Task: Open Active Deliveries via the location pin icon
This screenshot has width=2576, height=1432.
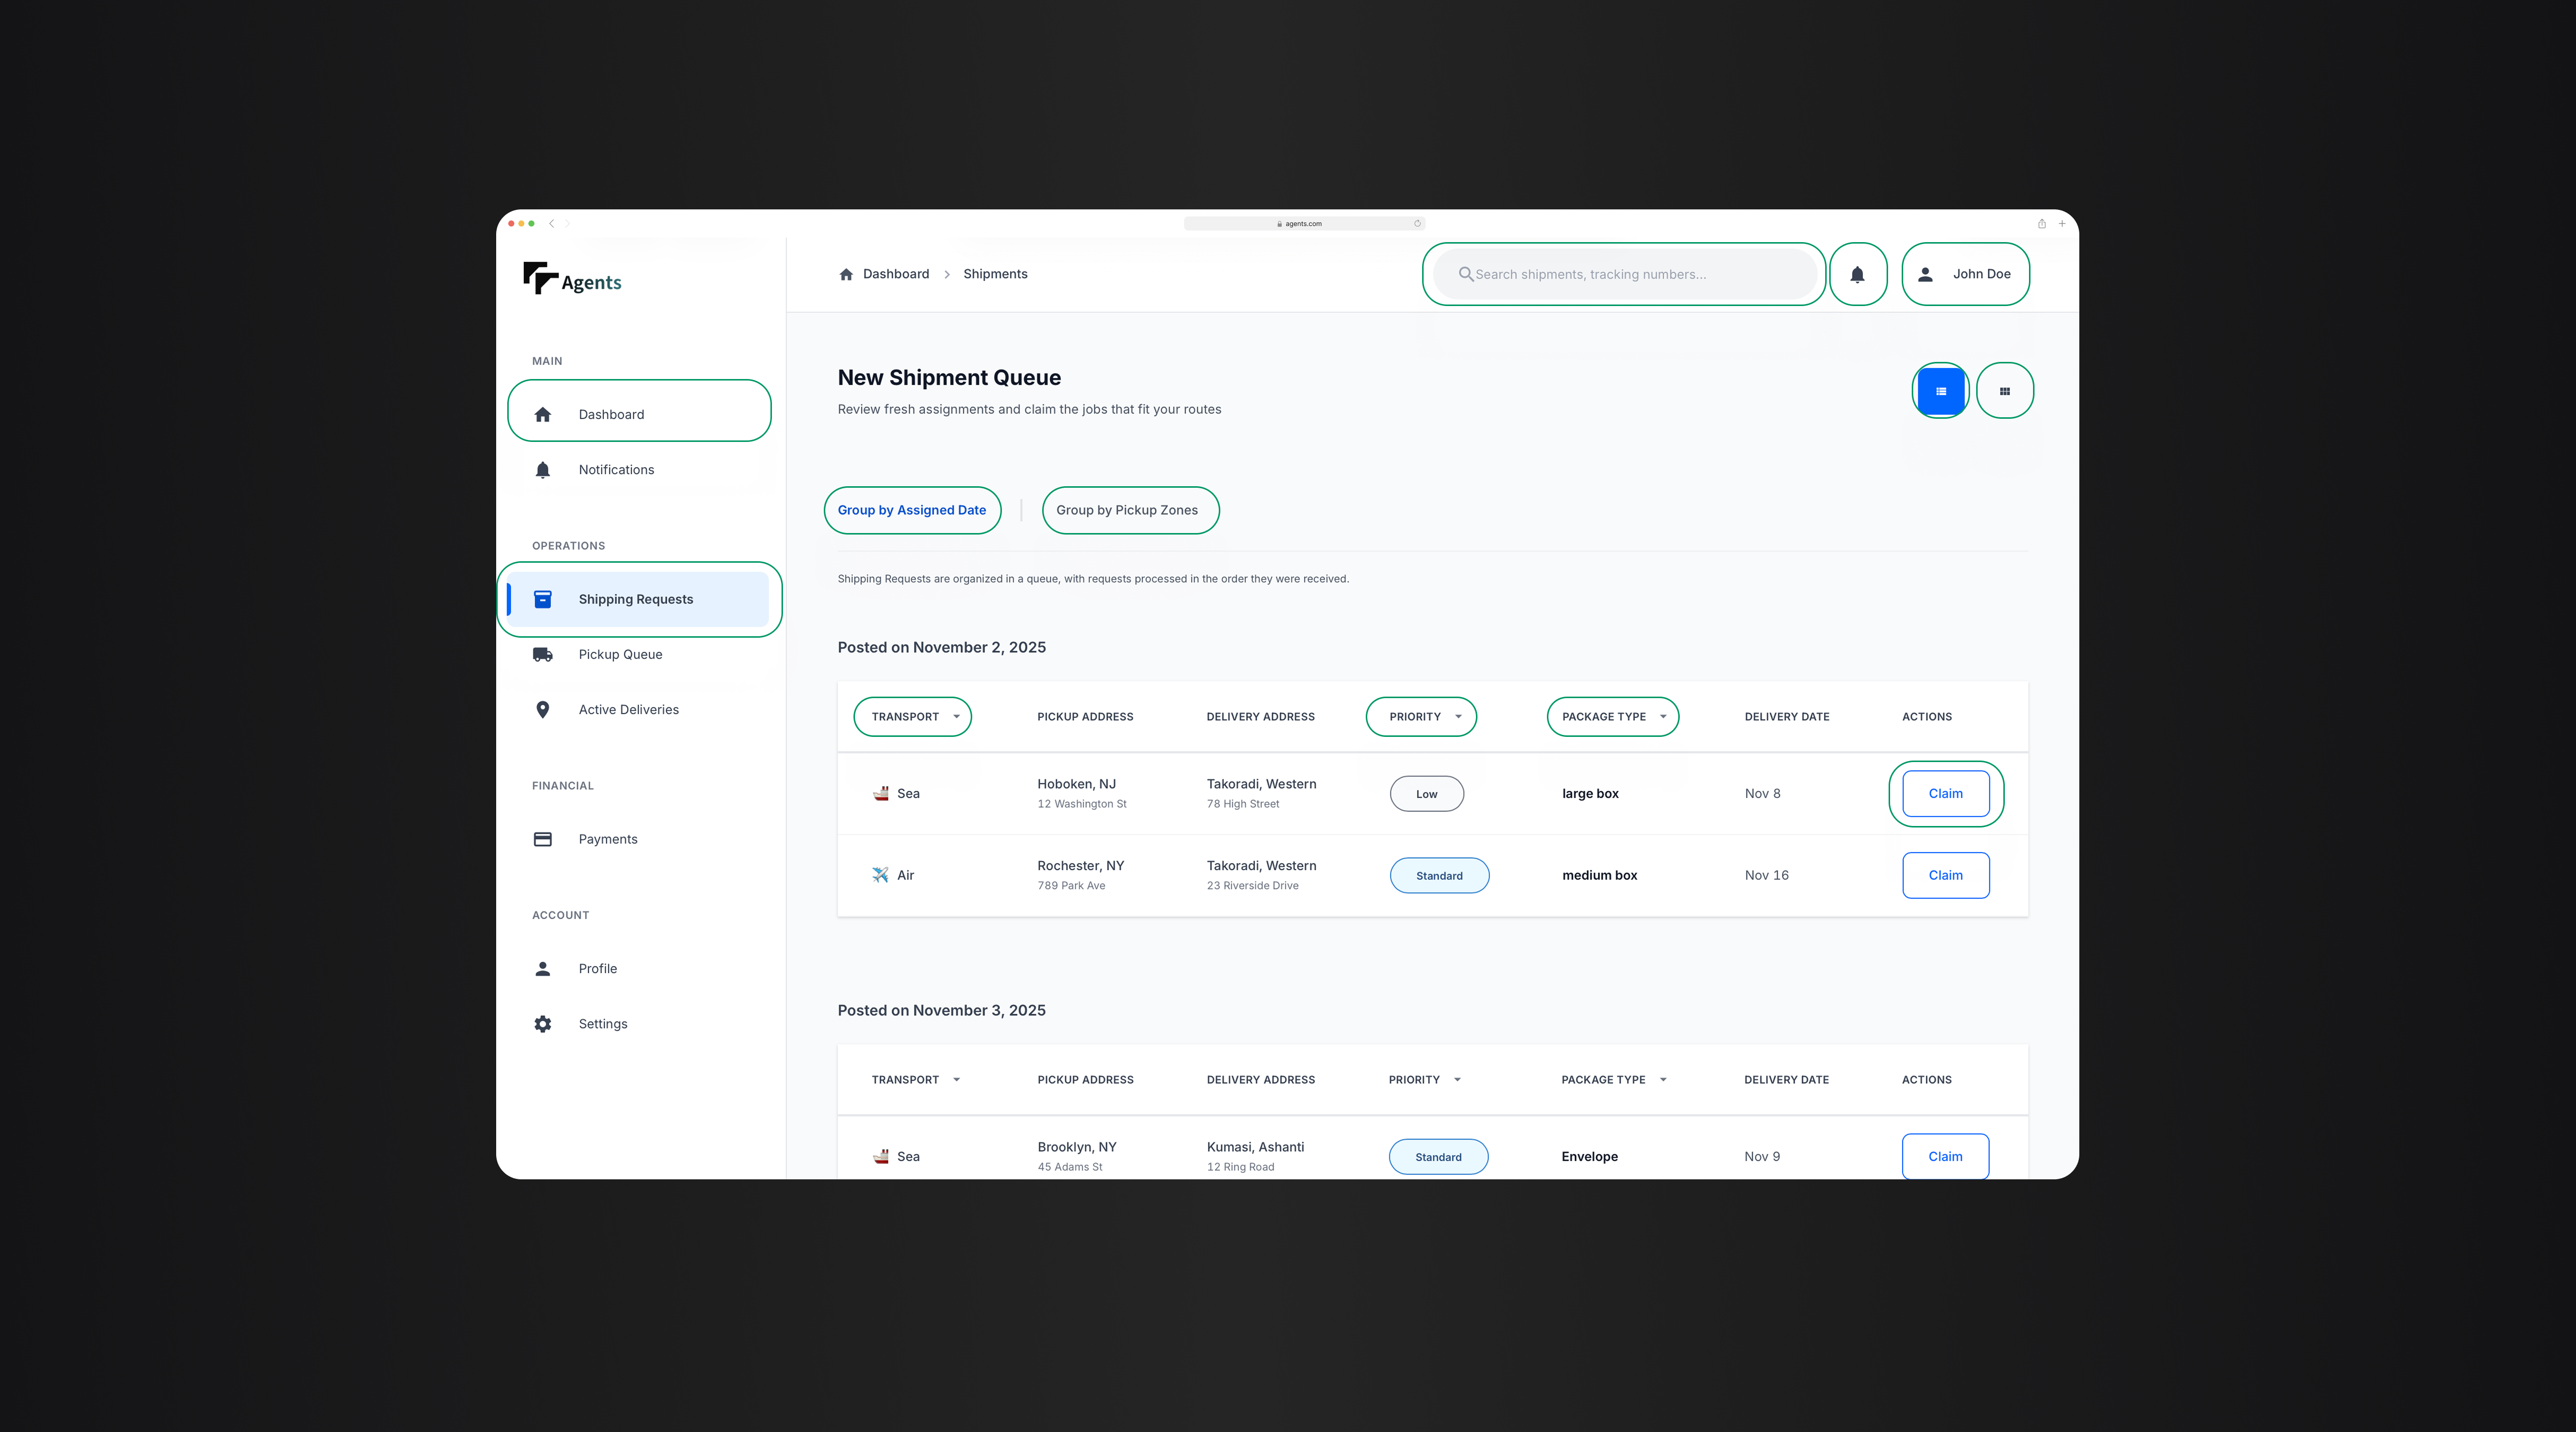Action: tap(543, 709)
